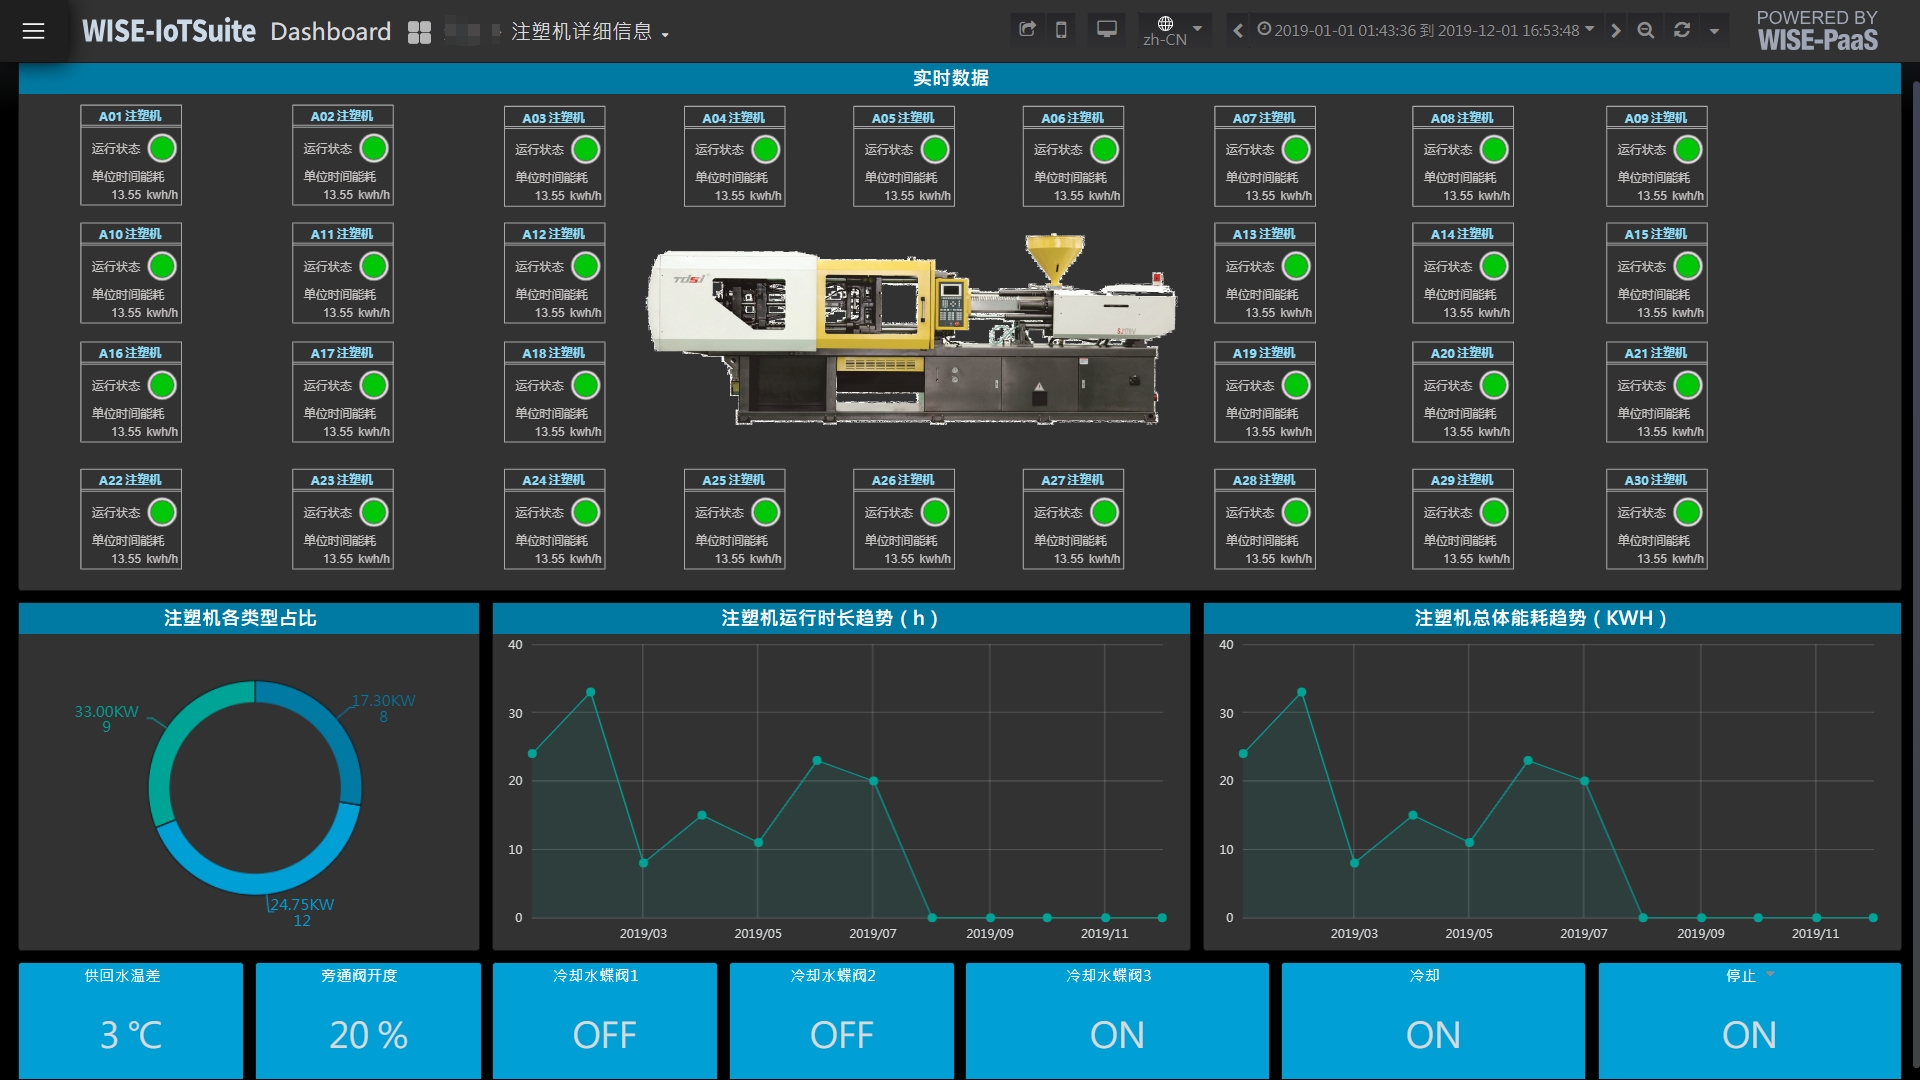The width and height of the screenshot is (1920, 1080).
Task: Open 注塑机运行时长趋势 panel title menu
Action: [830, 618]
